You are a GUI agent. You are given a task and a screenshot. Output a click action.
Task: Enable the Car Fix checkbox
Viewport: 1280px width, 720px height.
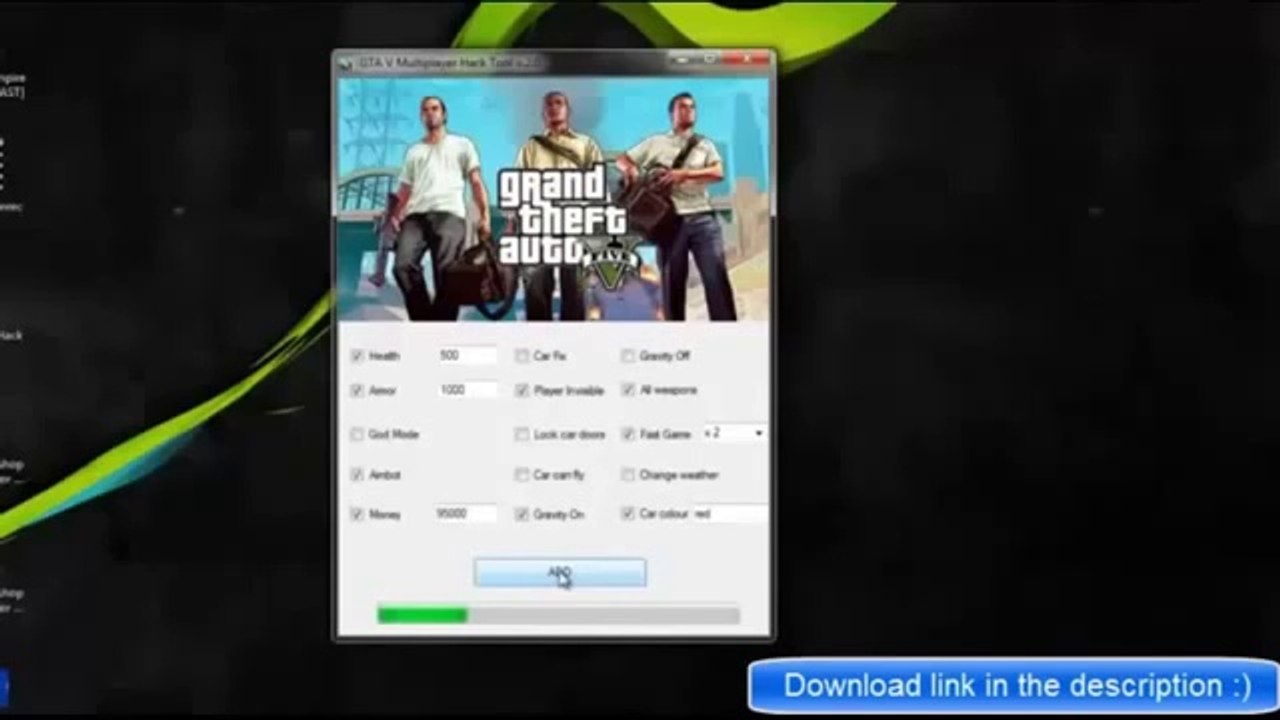point(522,356)
